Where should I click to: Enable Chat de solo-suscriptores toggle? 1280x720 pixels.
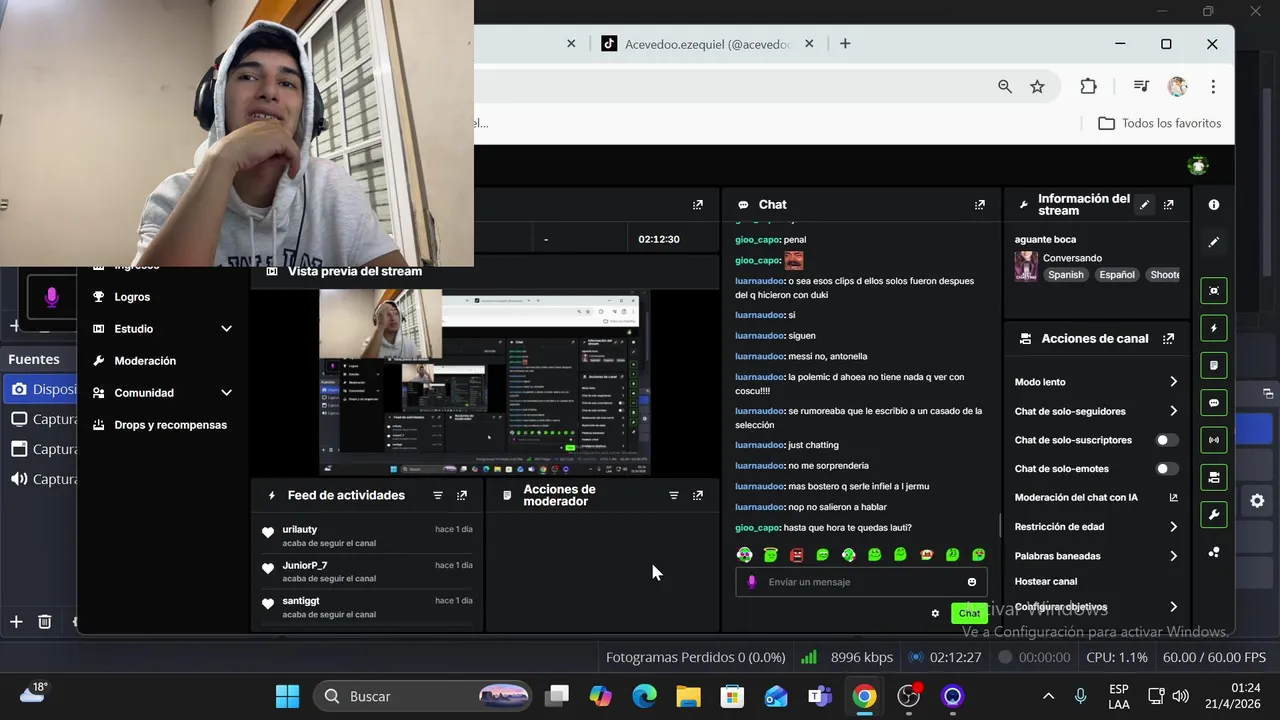1167,440
